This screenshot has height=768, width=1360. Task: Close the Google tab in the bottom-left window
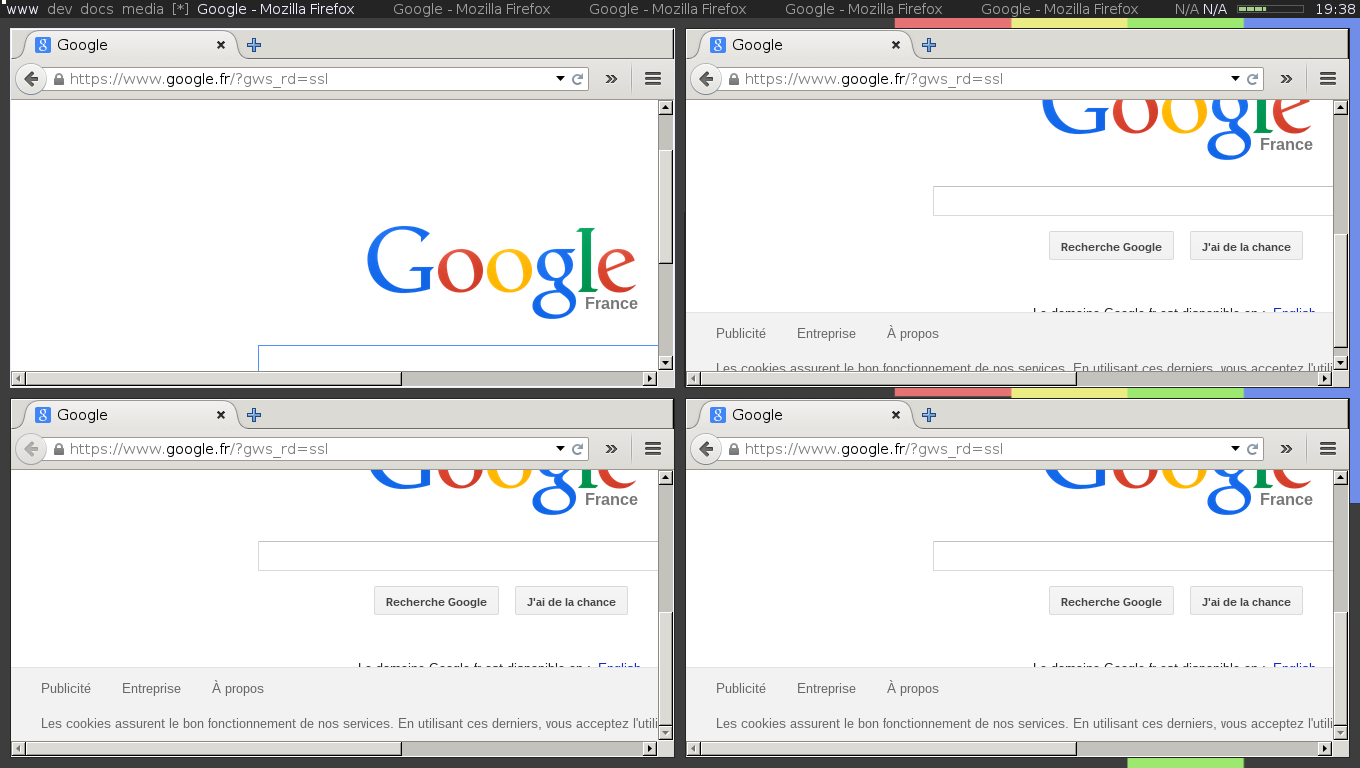[221, 415]
